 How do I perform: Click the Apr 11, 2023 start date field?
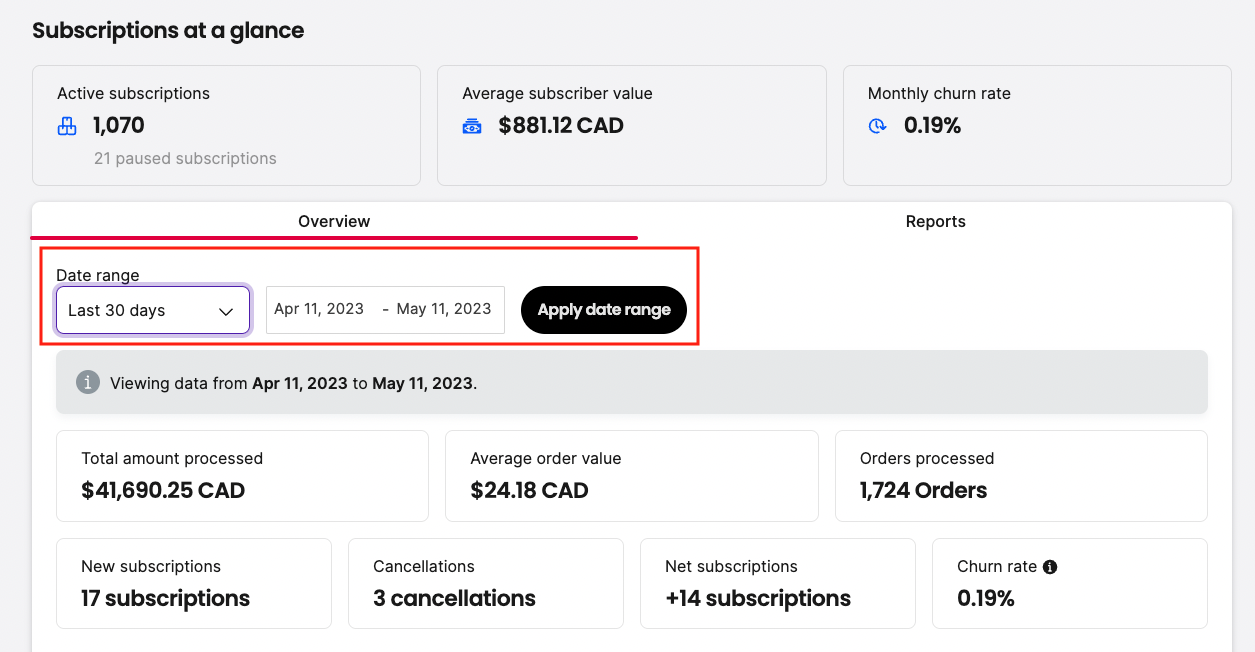click(x=319, y=309)
